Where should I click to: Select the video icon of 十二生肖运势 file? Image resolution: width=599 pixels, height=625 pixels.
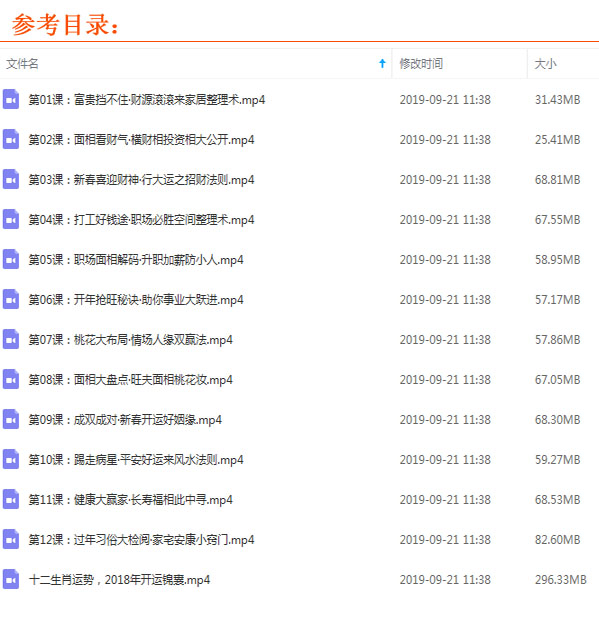[11, 579]
